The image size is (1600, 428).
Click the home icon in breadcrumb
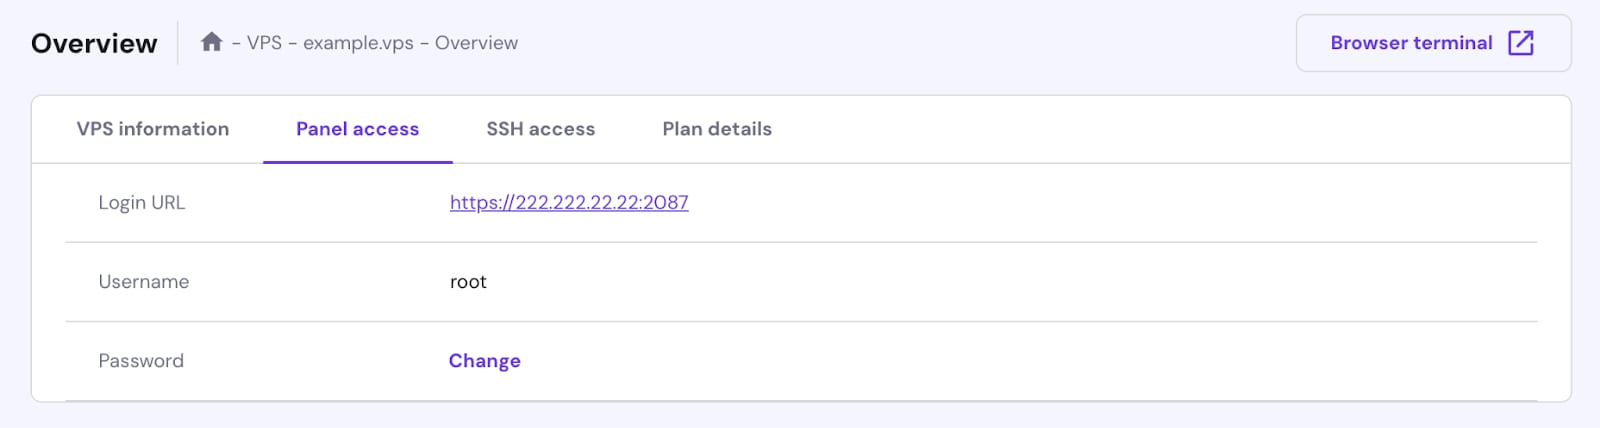coord(211,42)
